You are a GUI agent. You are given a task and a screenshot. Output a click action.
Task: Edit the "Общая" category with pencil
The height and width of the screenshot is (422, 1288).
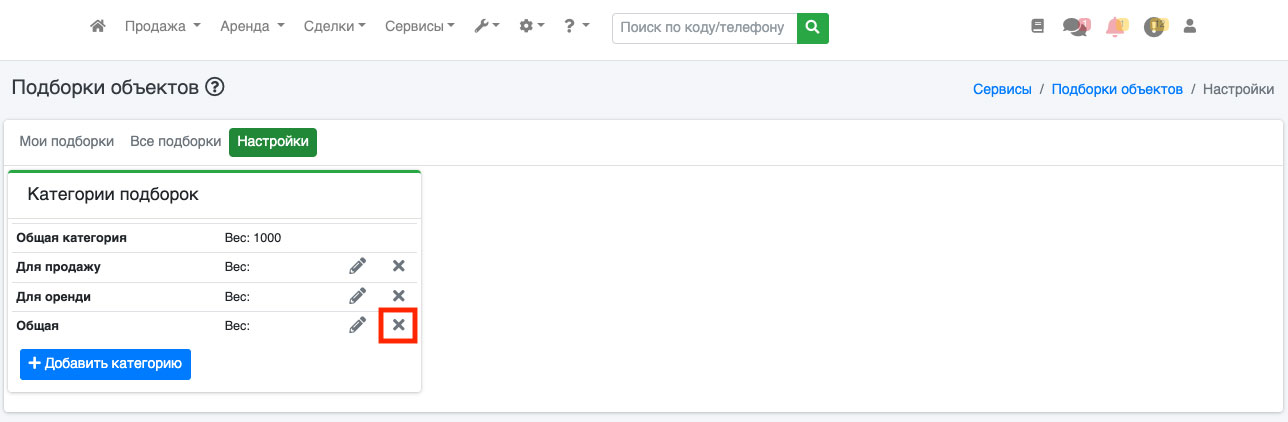pyautogui.click(x=357, y=325)
